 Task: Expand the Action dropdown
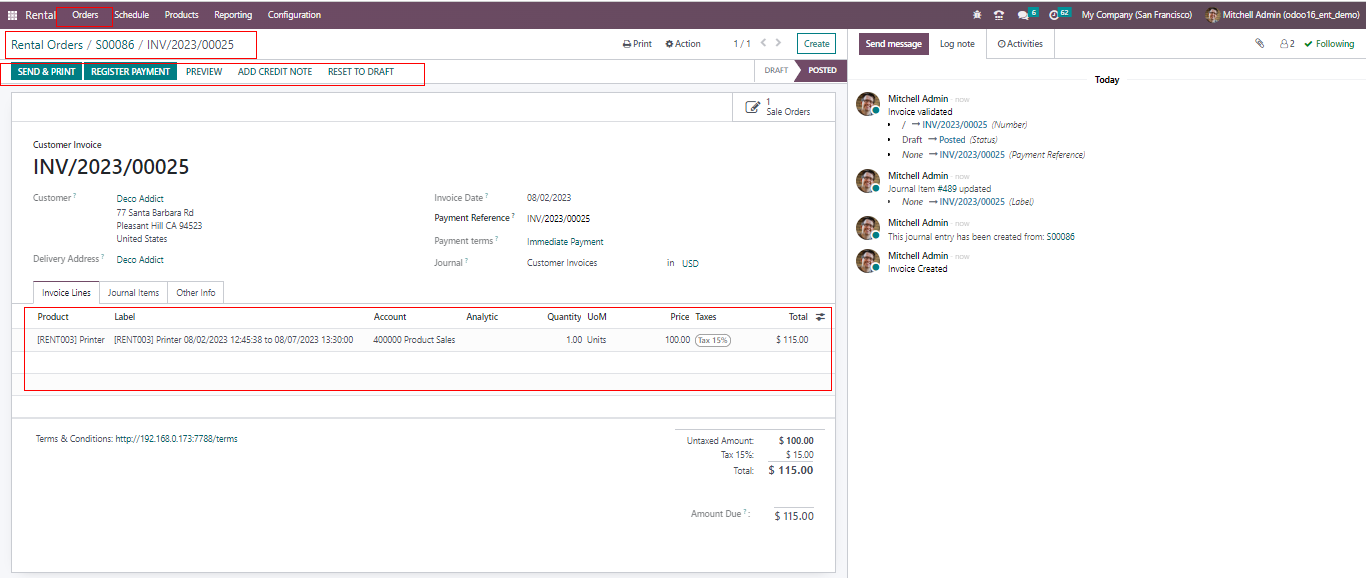click(x=683, y=44)
